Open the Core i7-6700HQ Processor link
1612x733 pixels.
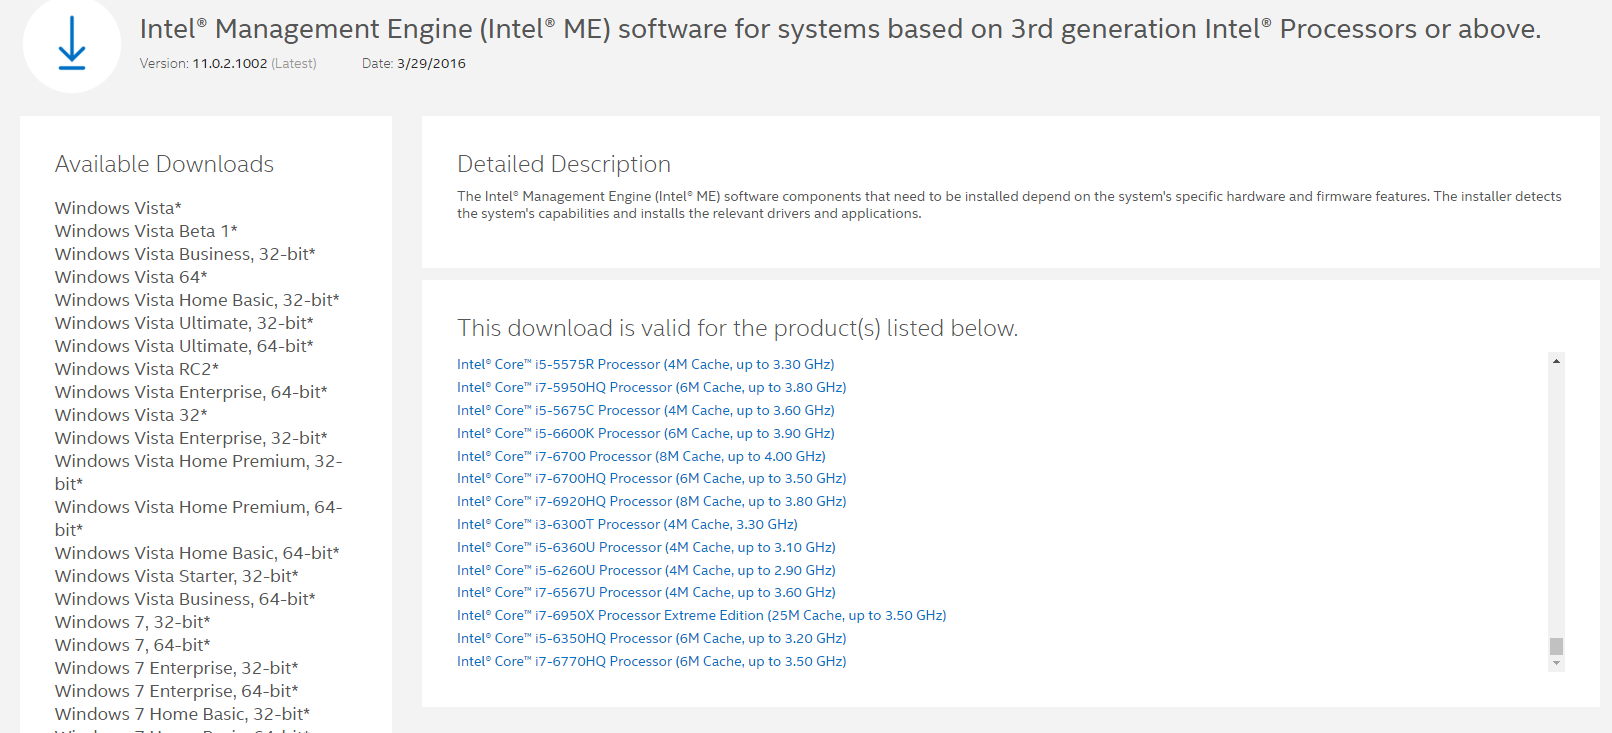pyautogui.click(x=651, y=479)
